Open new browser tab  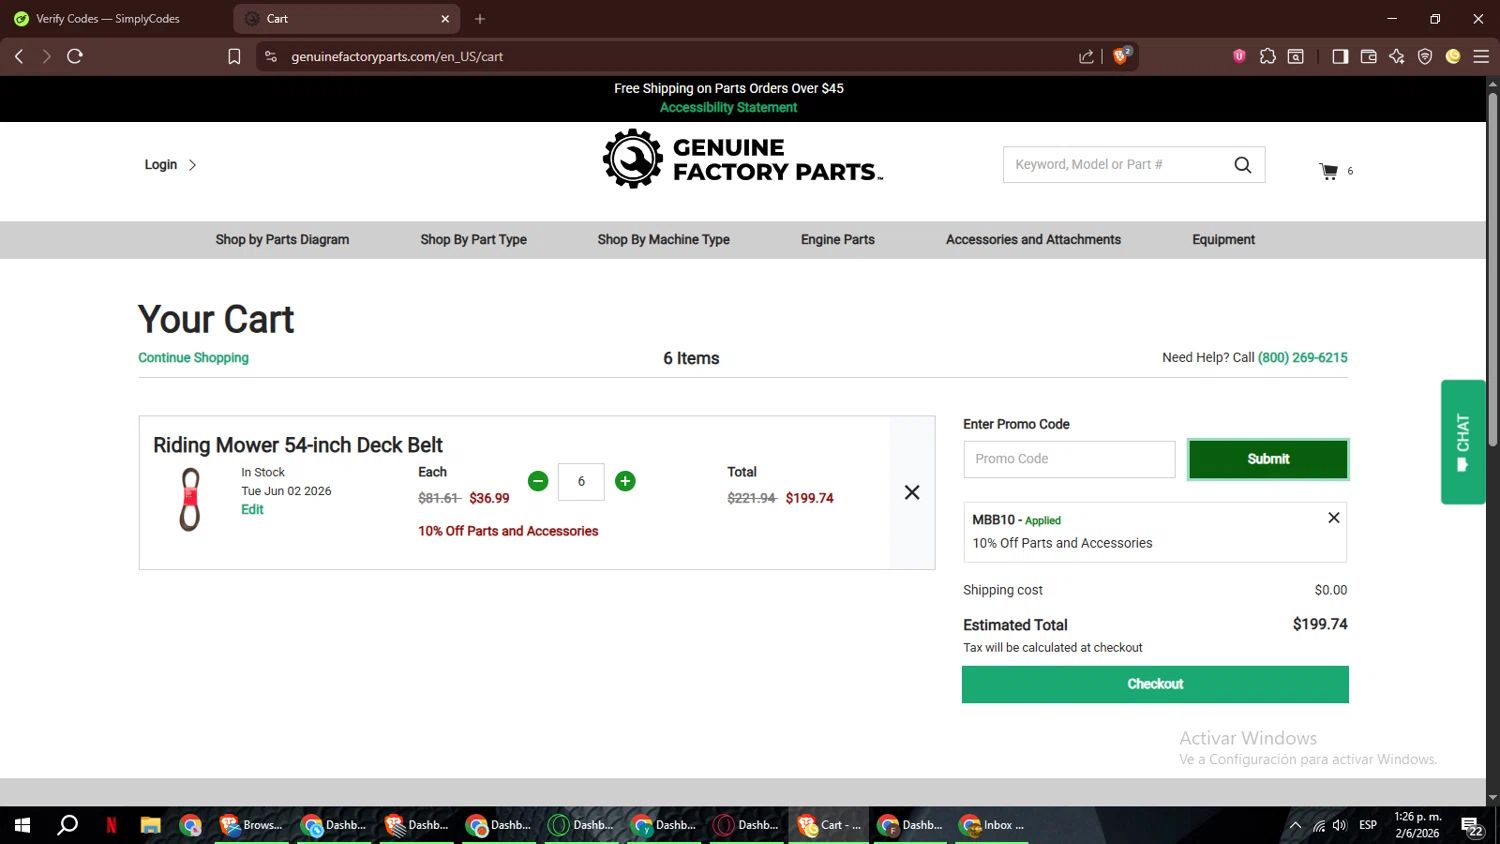[480, 18]
